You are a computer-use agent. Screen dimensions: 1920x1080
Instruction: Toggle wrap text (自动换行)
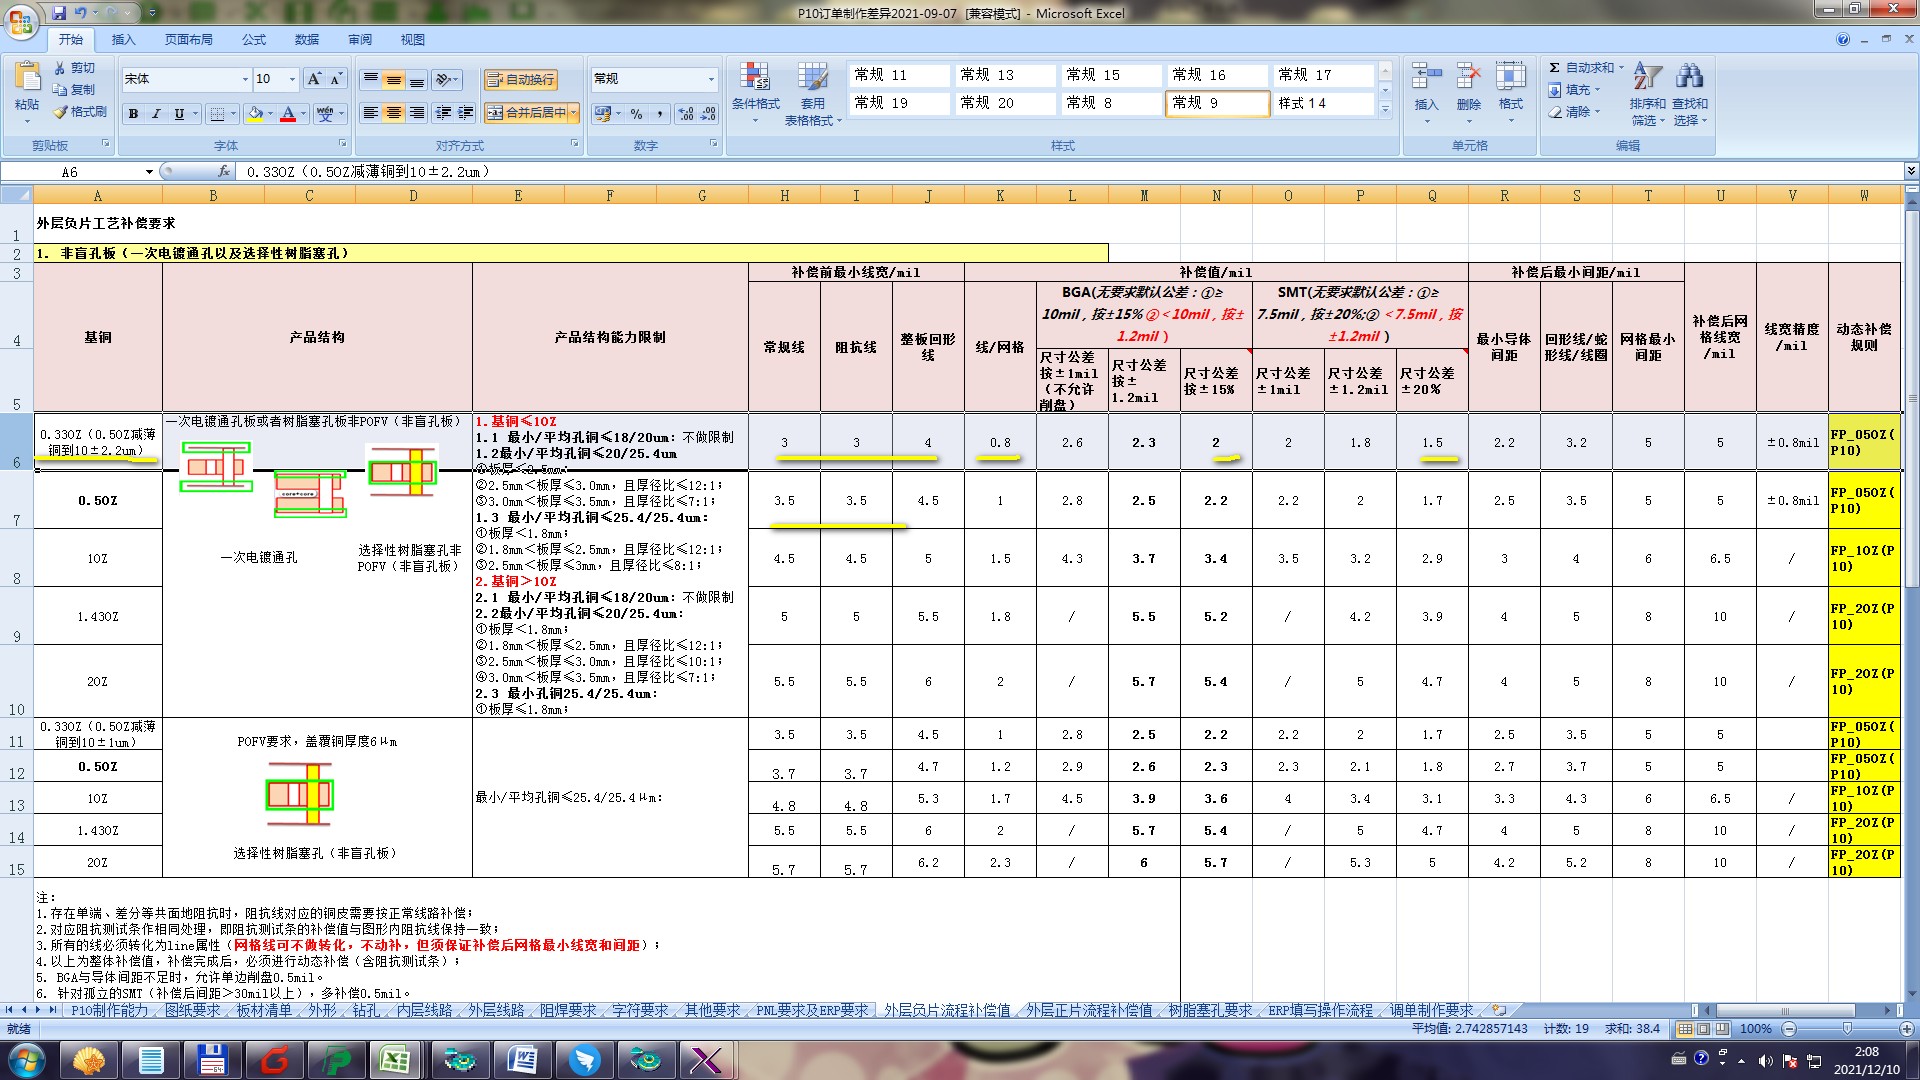[520, 80]
